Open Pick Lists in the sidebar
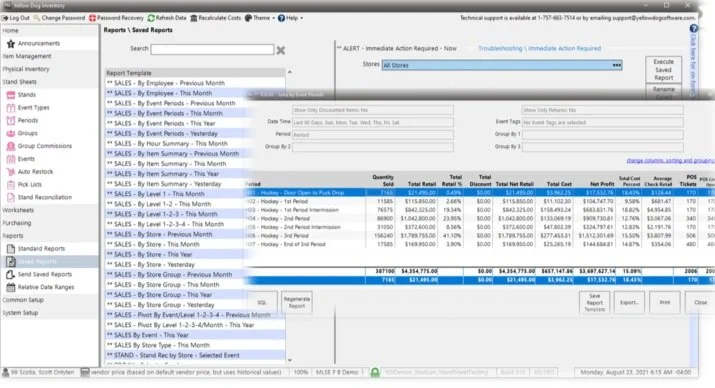715x388 pixels. (x=30, y=184)
